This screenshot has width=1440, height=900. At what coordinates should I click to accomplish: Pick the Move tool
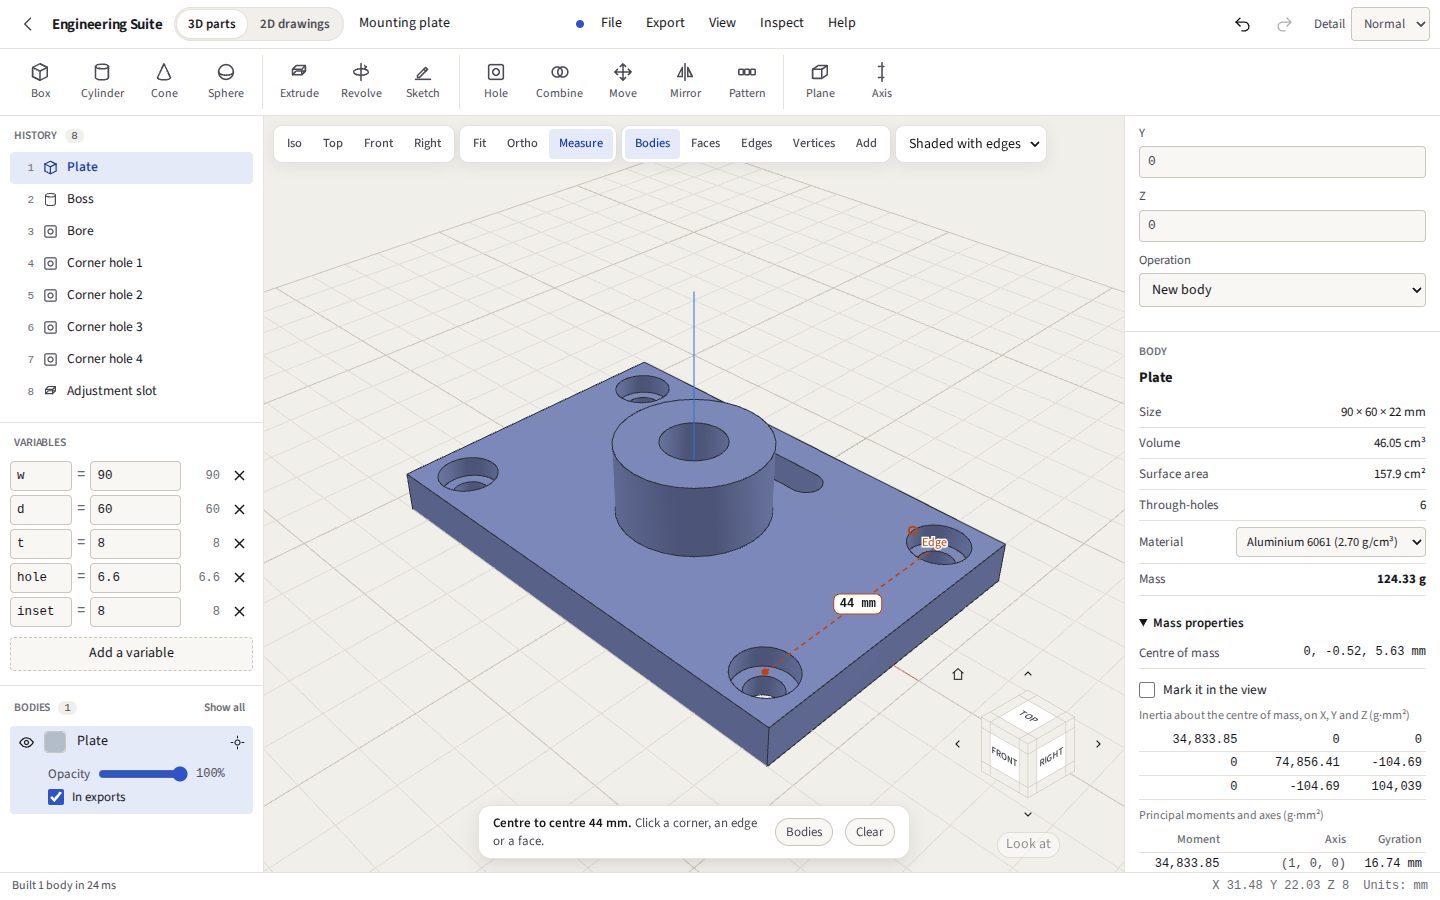(623, 81)
